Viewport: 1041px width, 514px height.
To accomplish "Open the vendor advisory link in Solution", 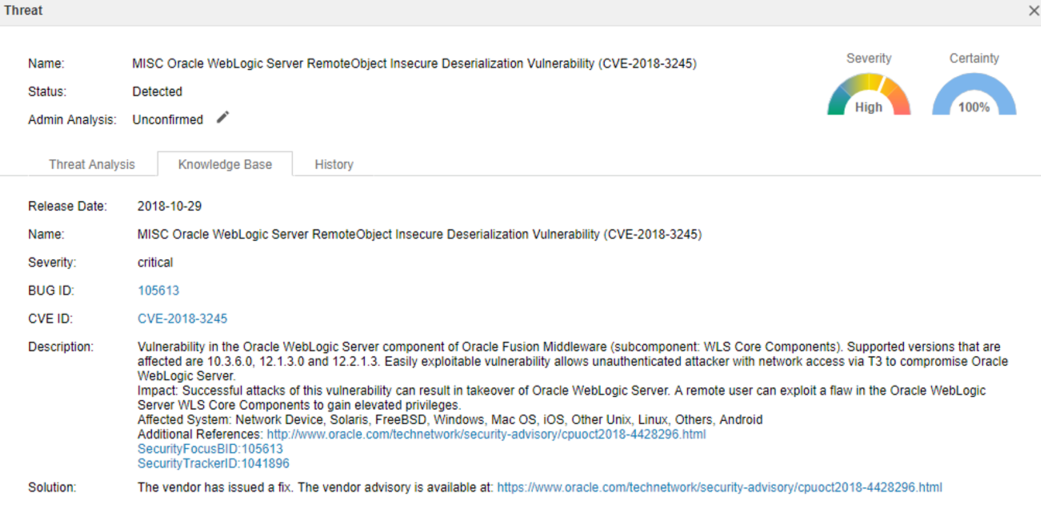I will [720, 487].
